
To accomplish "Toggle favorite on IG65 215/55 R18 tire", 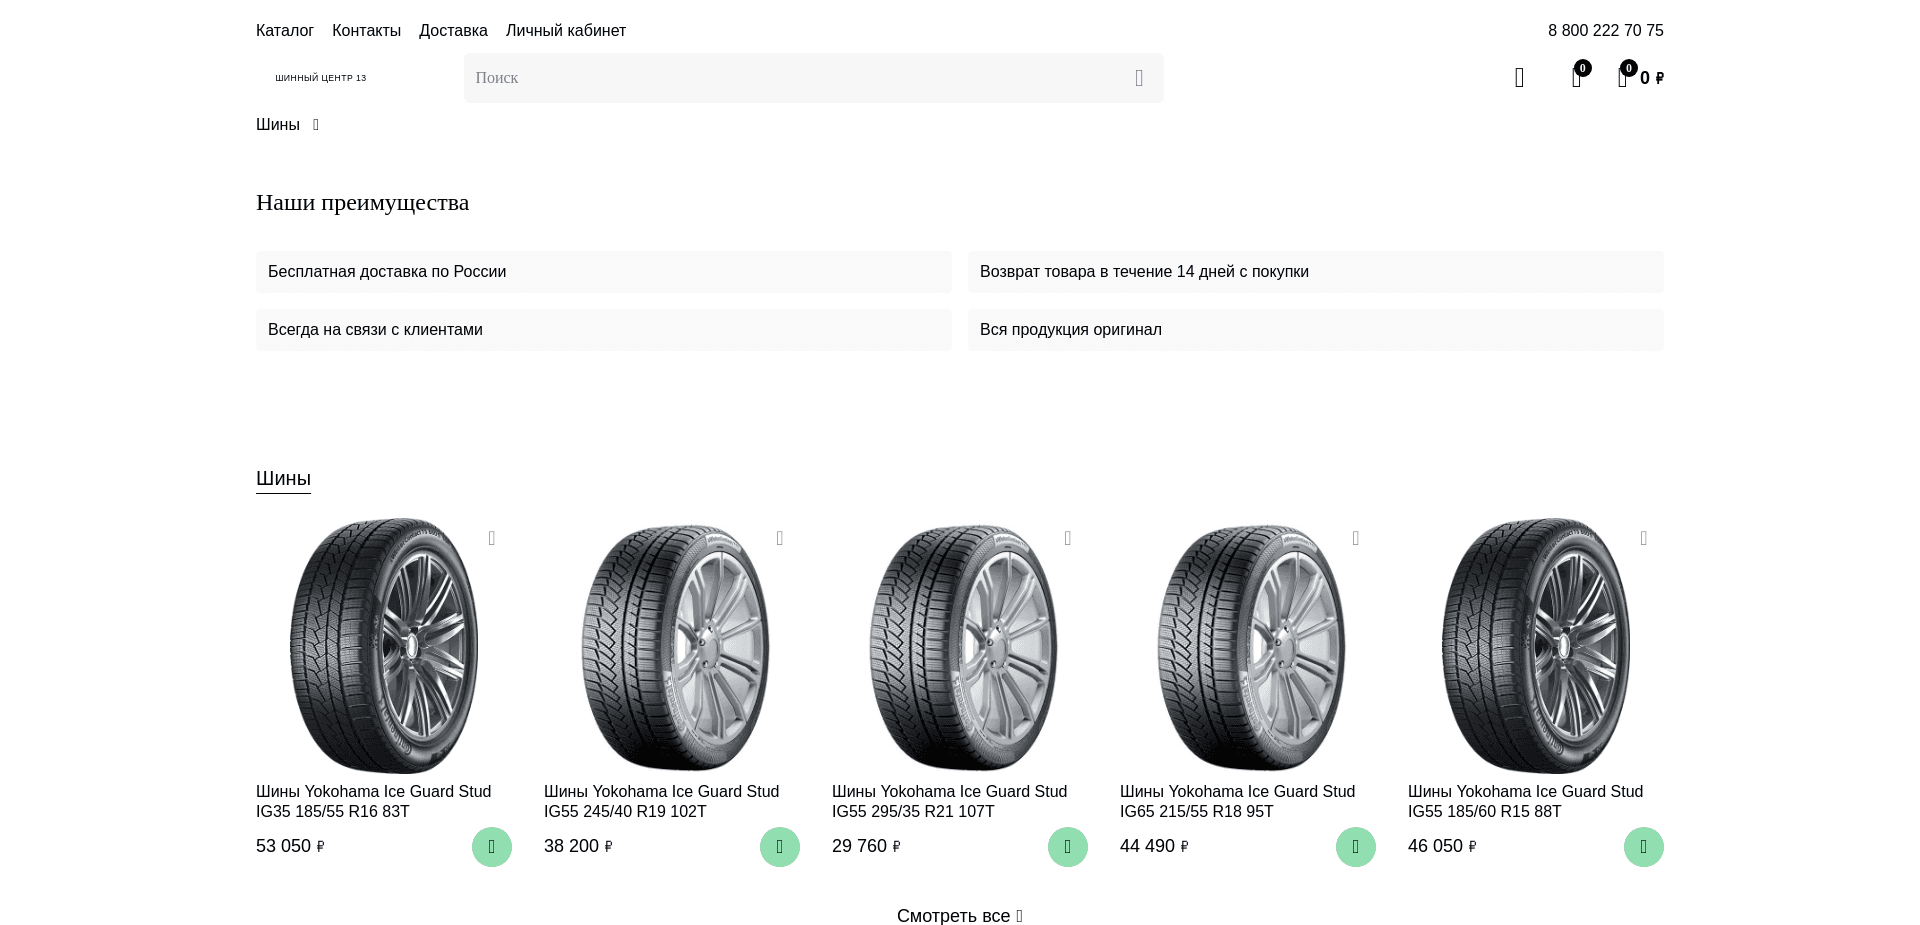I will (x=1356, y=539).
